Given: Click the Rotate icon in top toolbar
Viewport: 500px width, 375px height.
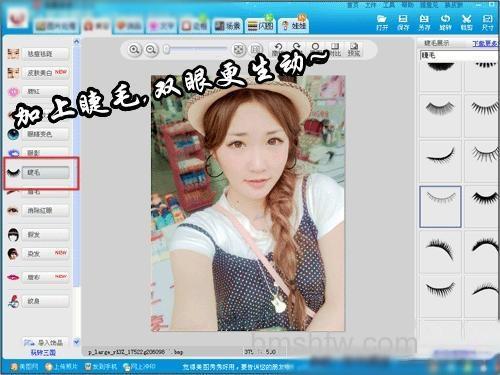Looking at the screenshot, I should [x=445, y=23].
